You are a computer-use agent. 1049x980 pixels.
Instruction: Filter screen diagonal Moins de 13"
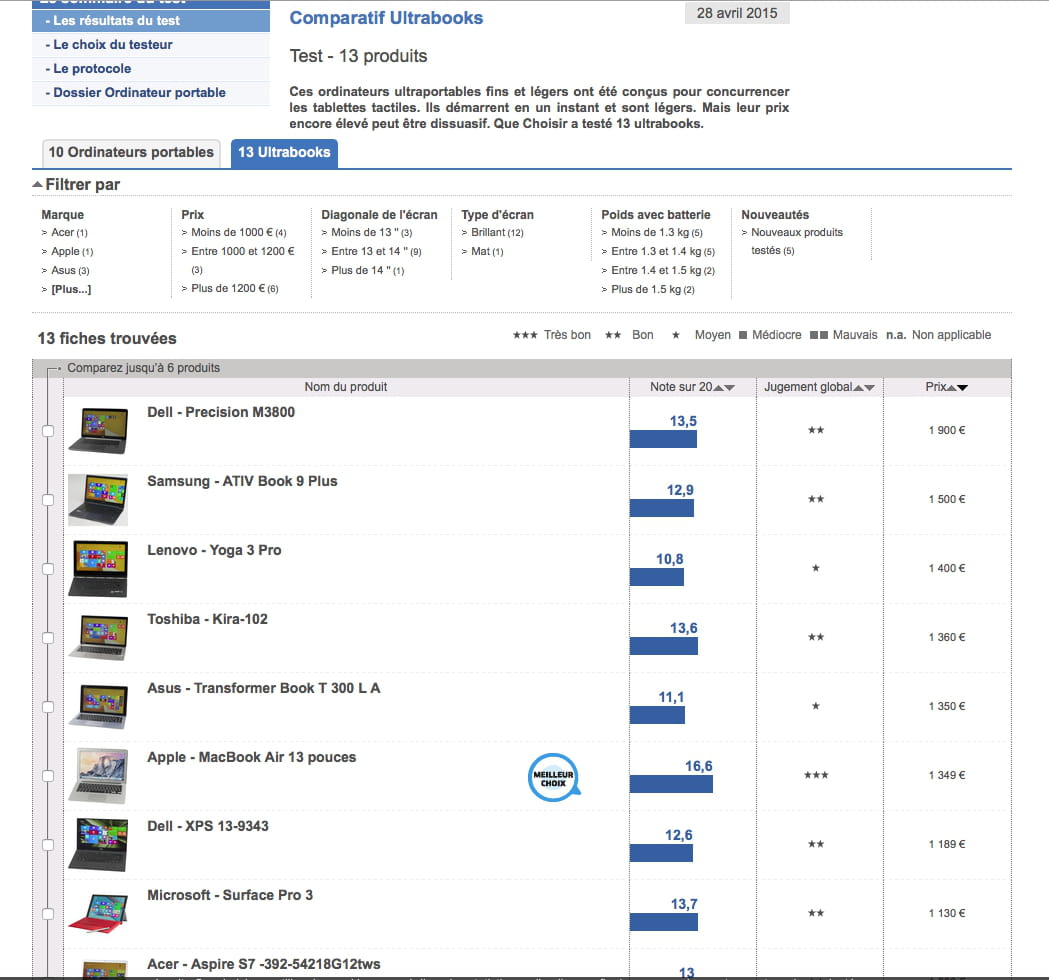372,233
